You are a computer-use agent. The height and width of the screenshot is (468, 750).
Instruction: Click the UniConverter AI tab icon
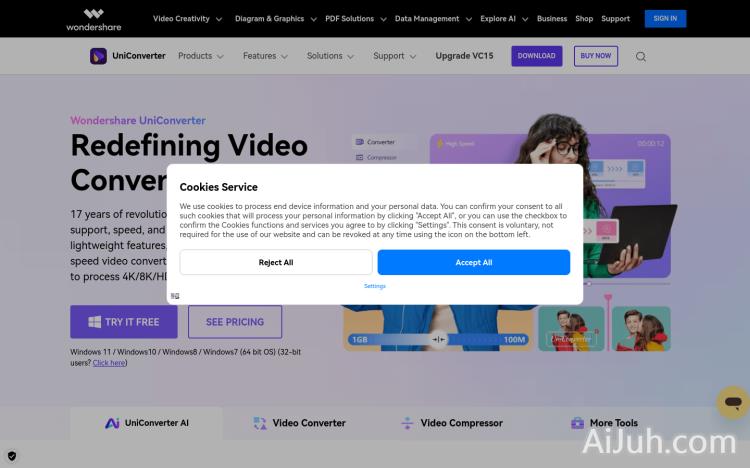112,423
